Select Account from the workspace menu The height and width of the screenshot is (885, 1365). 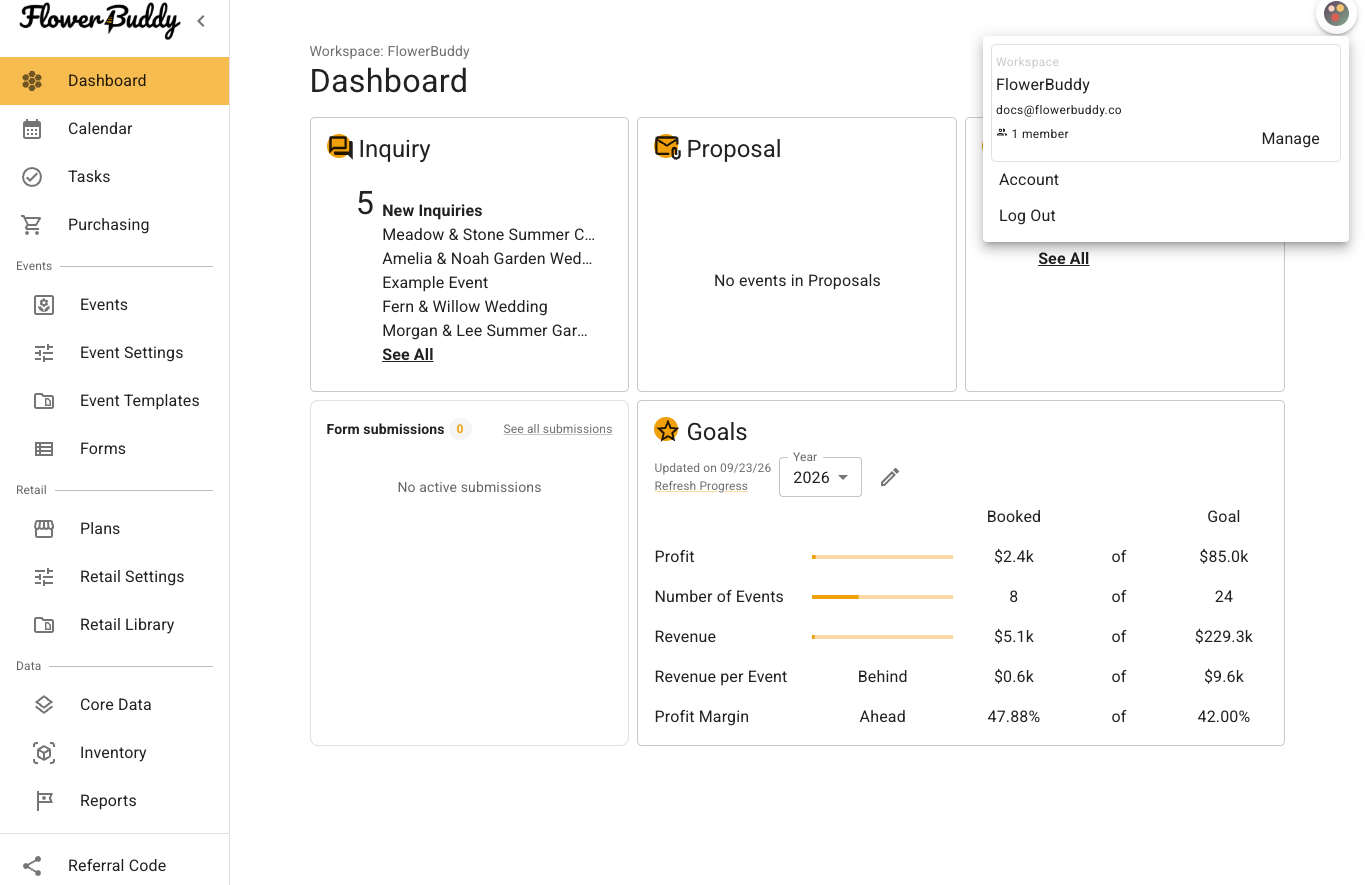click(1166, 180)
